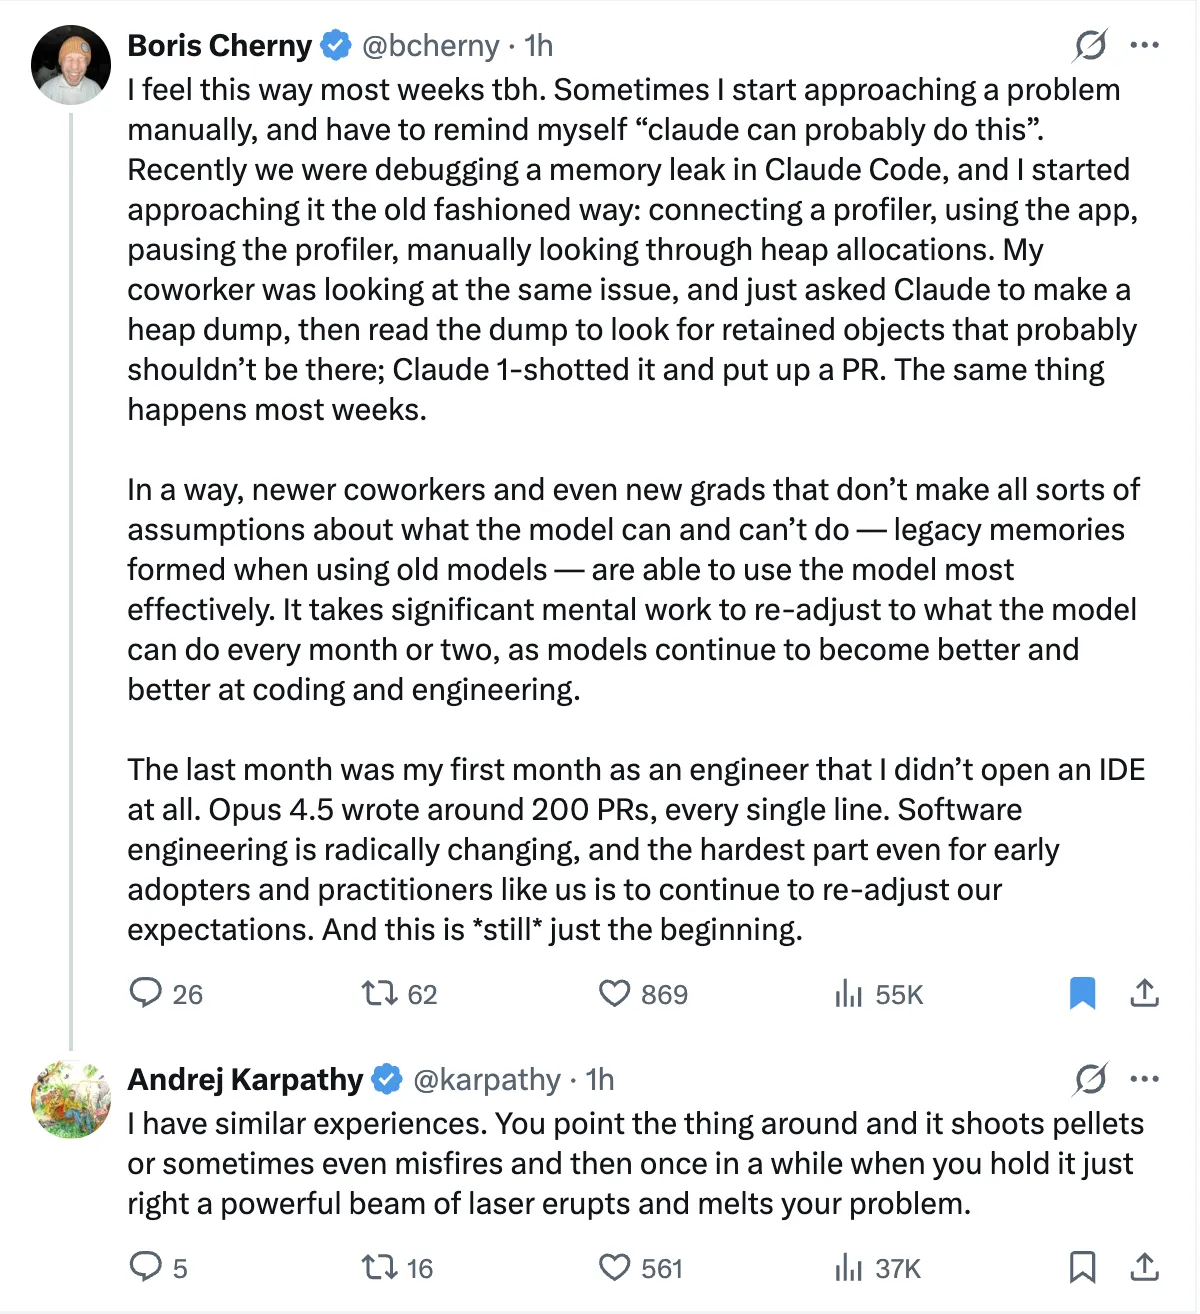This screenshot has height=1314, width=1200.
Task: Open the share icon on Boris's tweet
Action: (1144, 993)
